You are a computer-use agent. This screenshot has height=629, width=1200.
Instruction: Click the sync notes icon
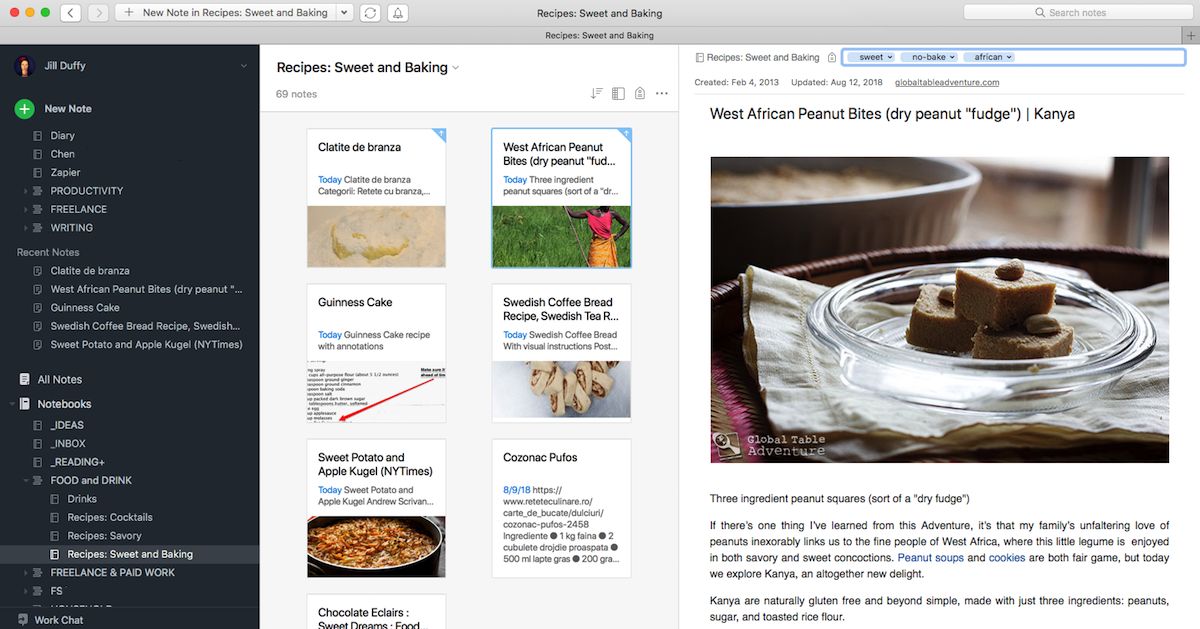coord(371,13)
